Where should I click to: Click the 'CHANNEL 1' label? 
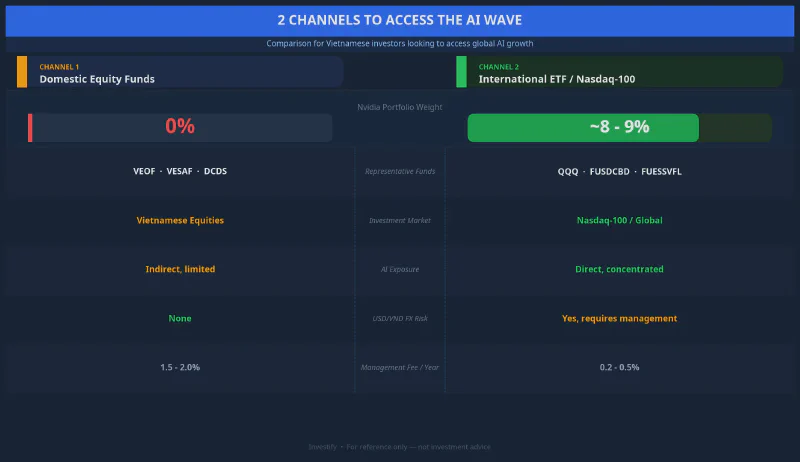click(x=59, y=67)
